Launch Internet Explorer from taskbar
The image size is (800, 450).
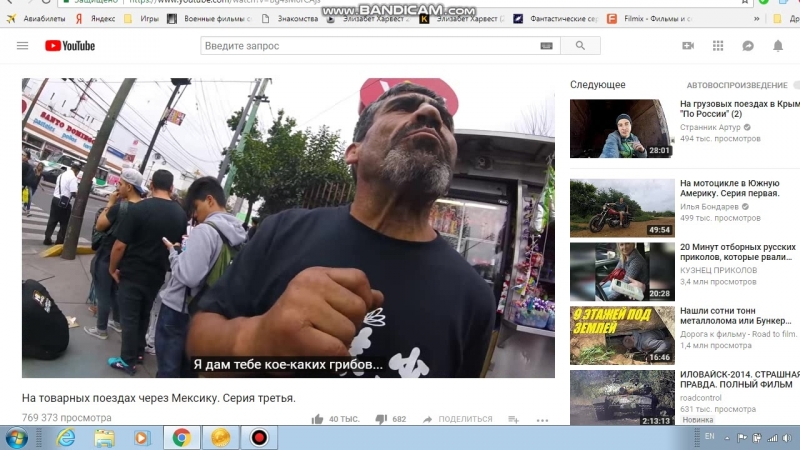[66, 438]
